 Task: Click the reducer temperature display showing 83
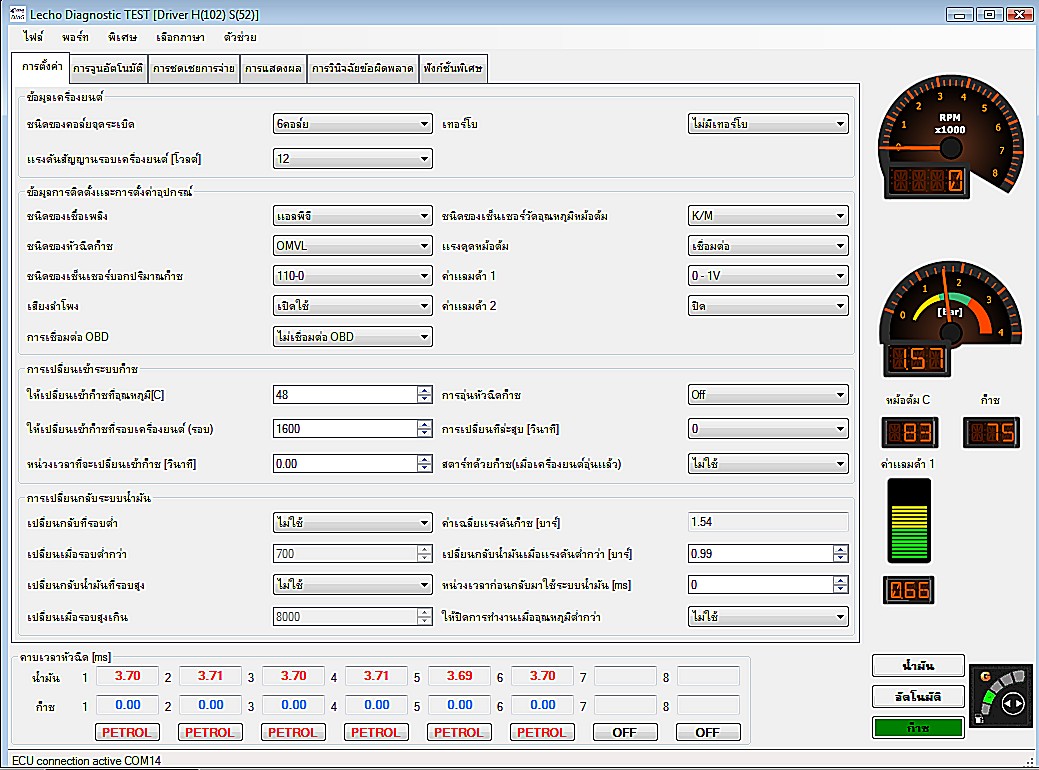(x=908, y=433)
